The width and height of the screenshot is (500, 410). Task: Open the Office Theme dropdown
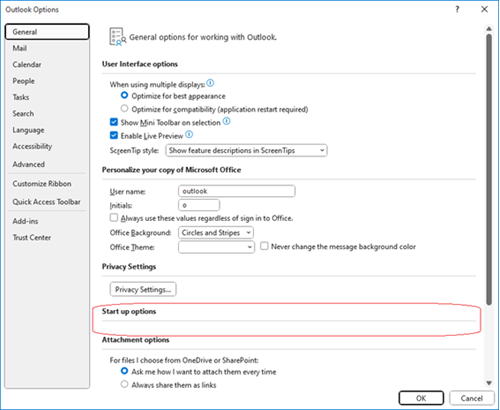coord(216,247)
